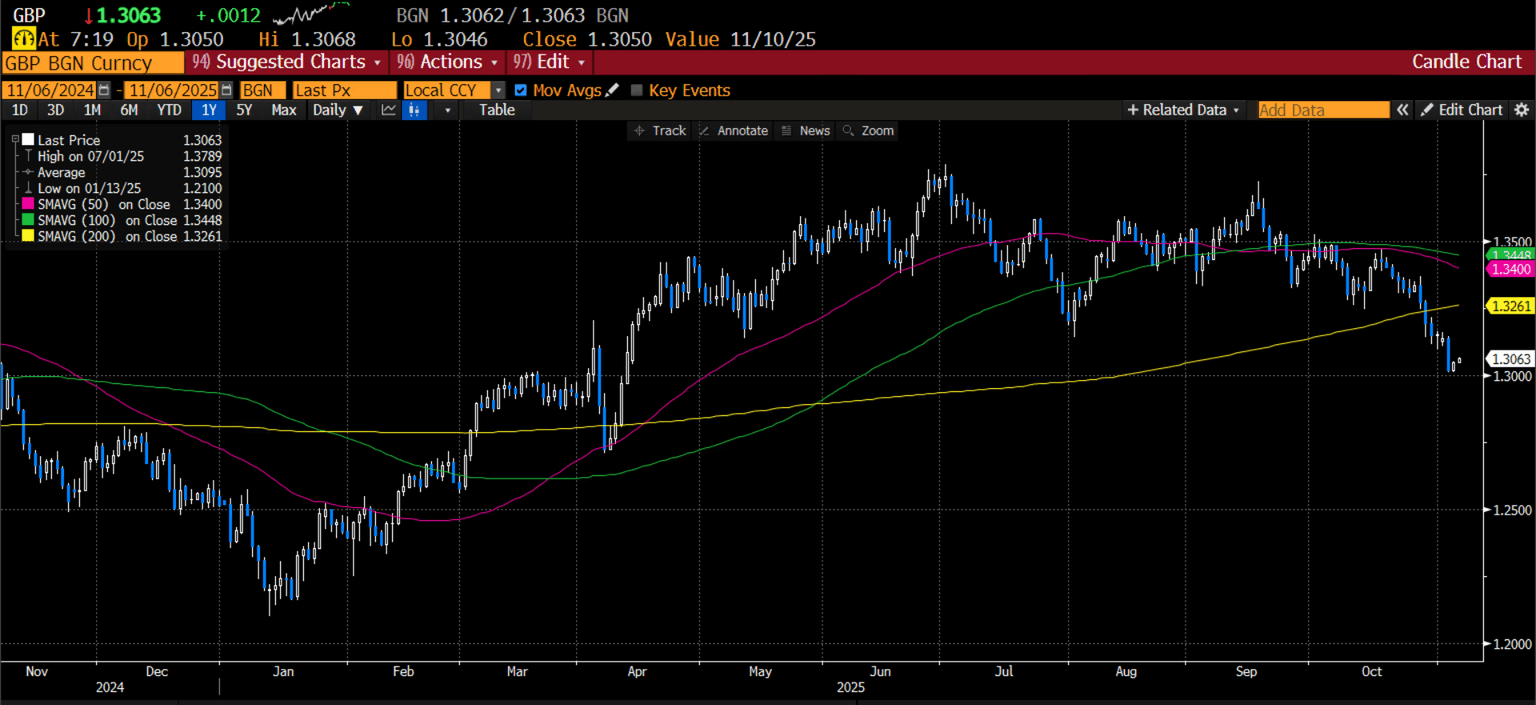Open the calendar picker beside 11/06/2024
Screen dimensions: 1536x705
[x=104, y=90]
